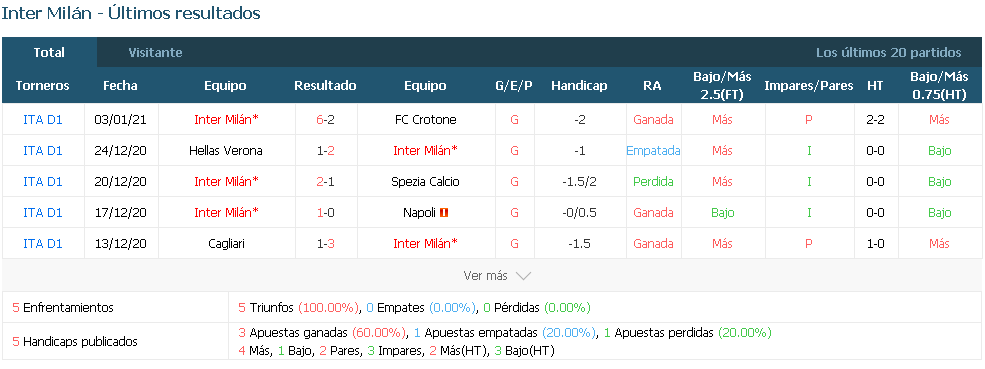Click the red card icon beside Napoli
The image size is (985, 369).
click(444, 213)
